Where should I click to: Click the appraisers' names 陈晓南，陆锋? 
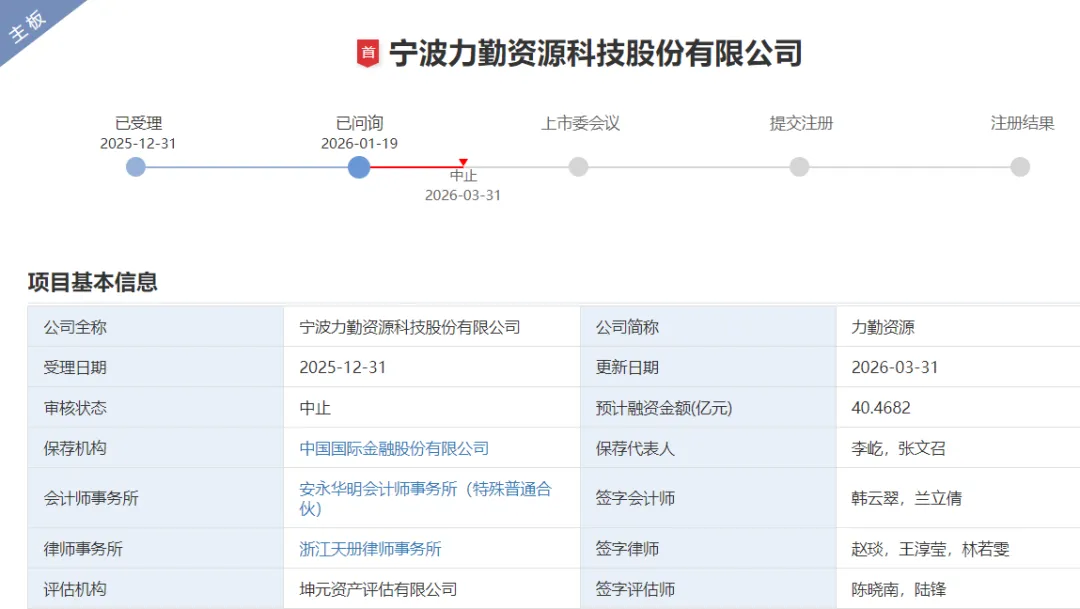pos(898,589)
